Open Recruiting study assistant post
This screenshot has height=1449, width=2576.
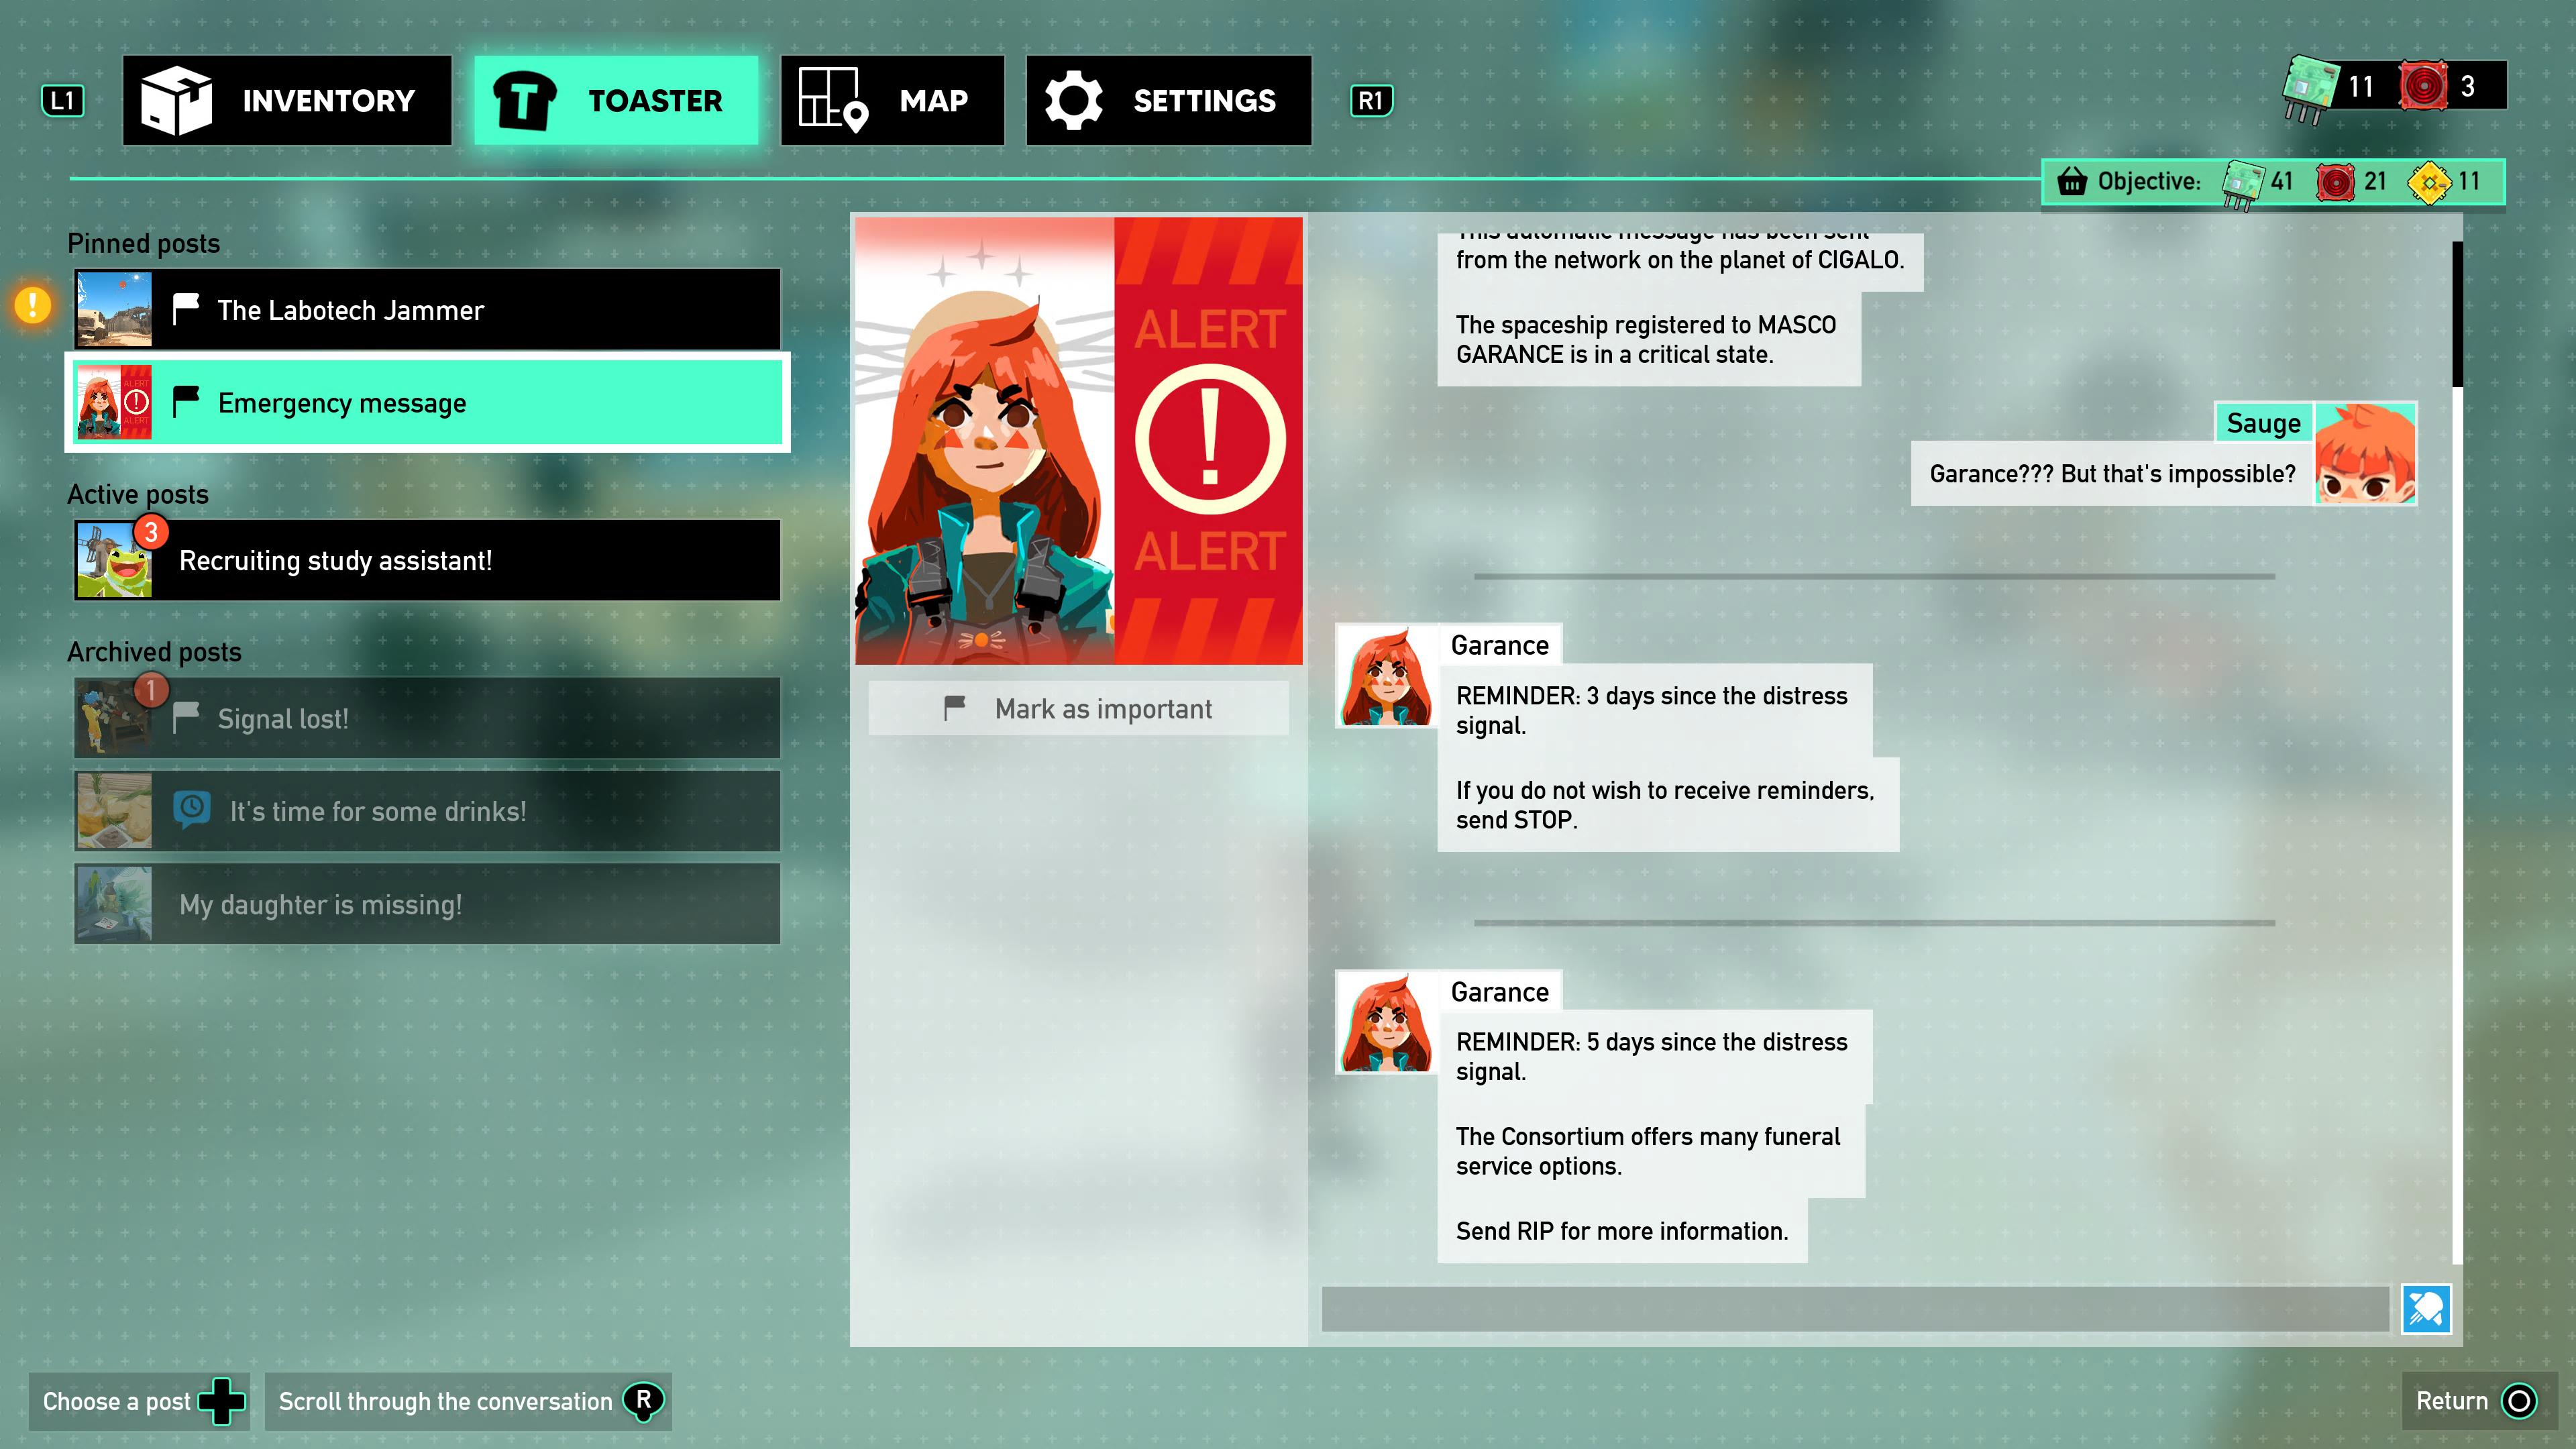tap(427, 560)
